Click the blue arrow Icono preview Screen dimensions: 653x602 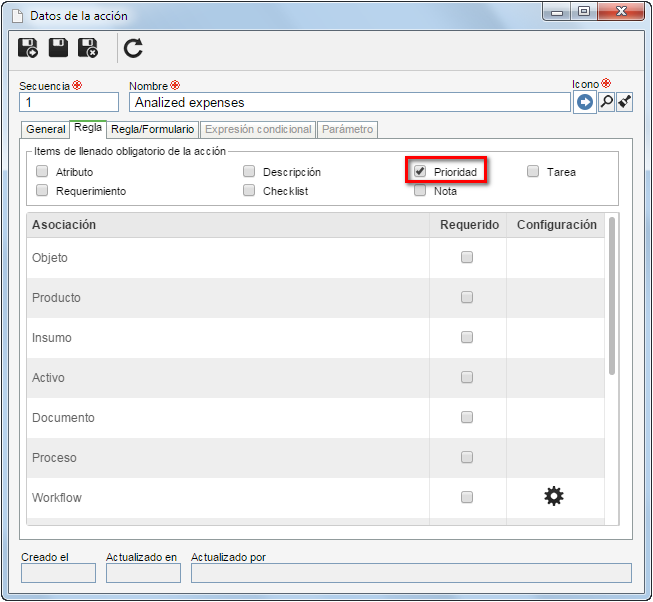[x=584, y=102]
